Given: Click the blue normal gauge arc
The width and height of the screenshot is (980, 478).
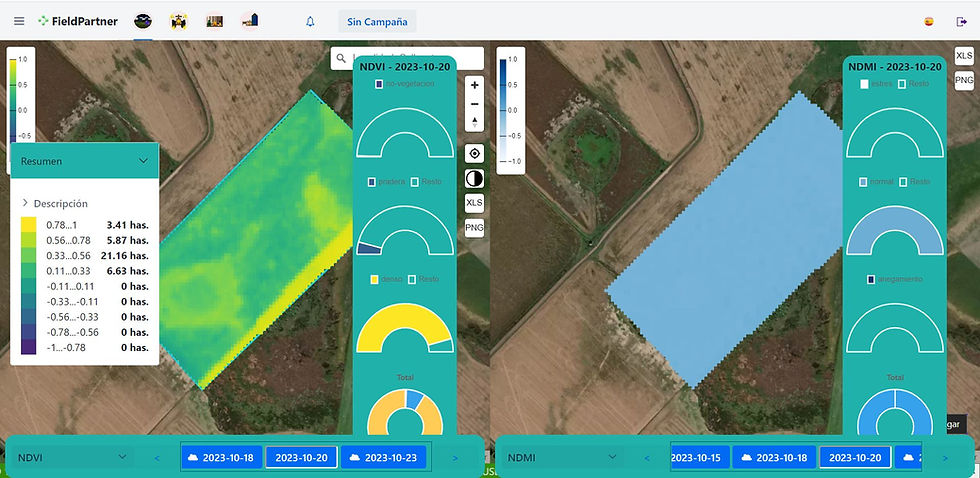Looking at the screenshot, I should click(x=894, y=216).
